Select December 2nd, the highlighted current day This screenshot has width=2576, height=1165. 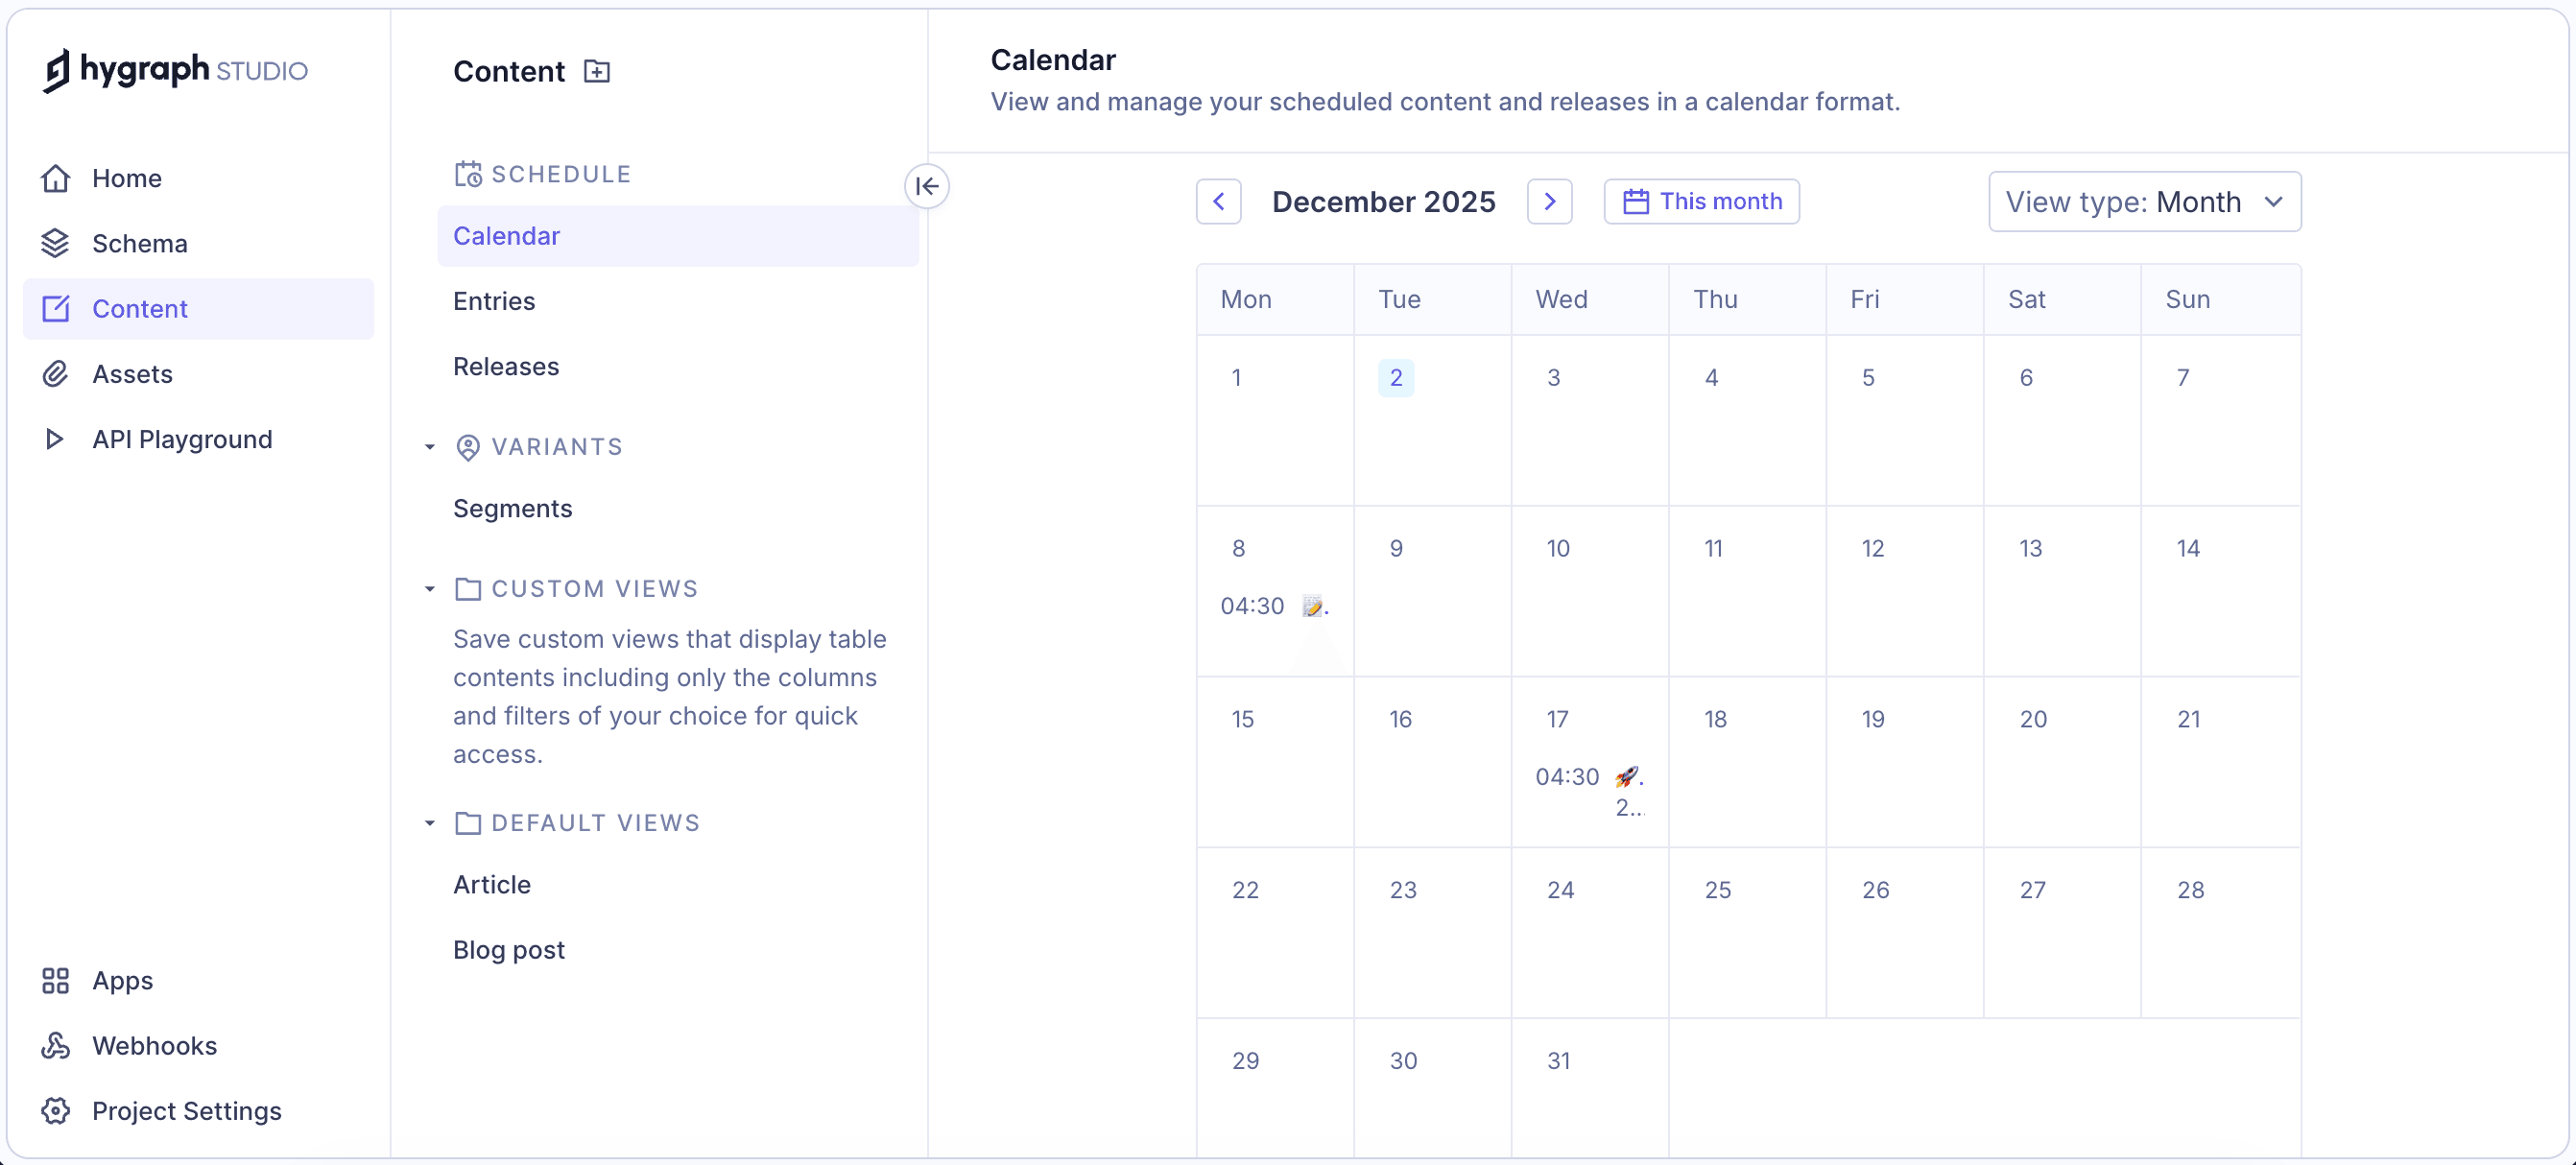click(1396, 377)
